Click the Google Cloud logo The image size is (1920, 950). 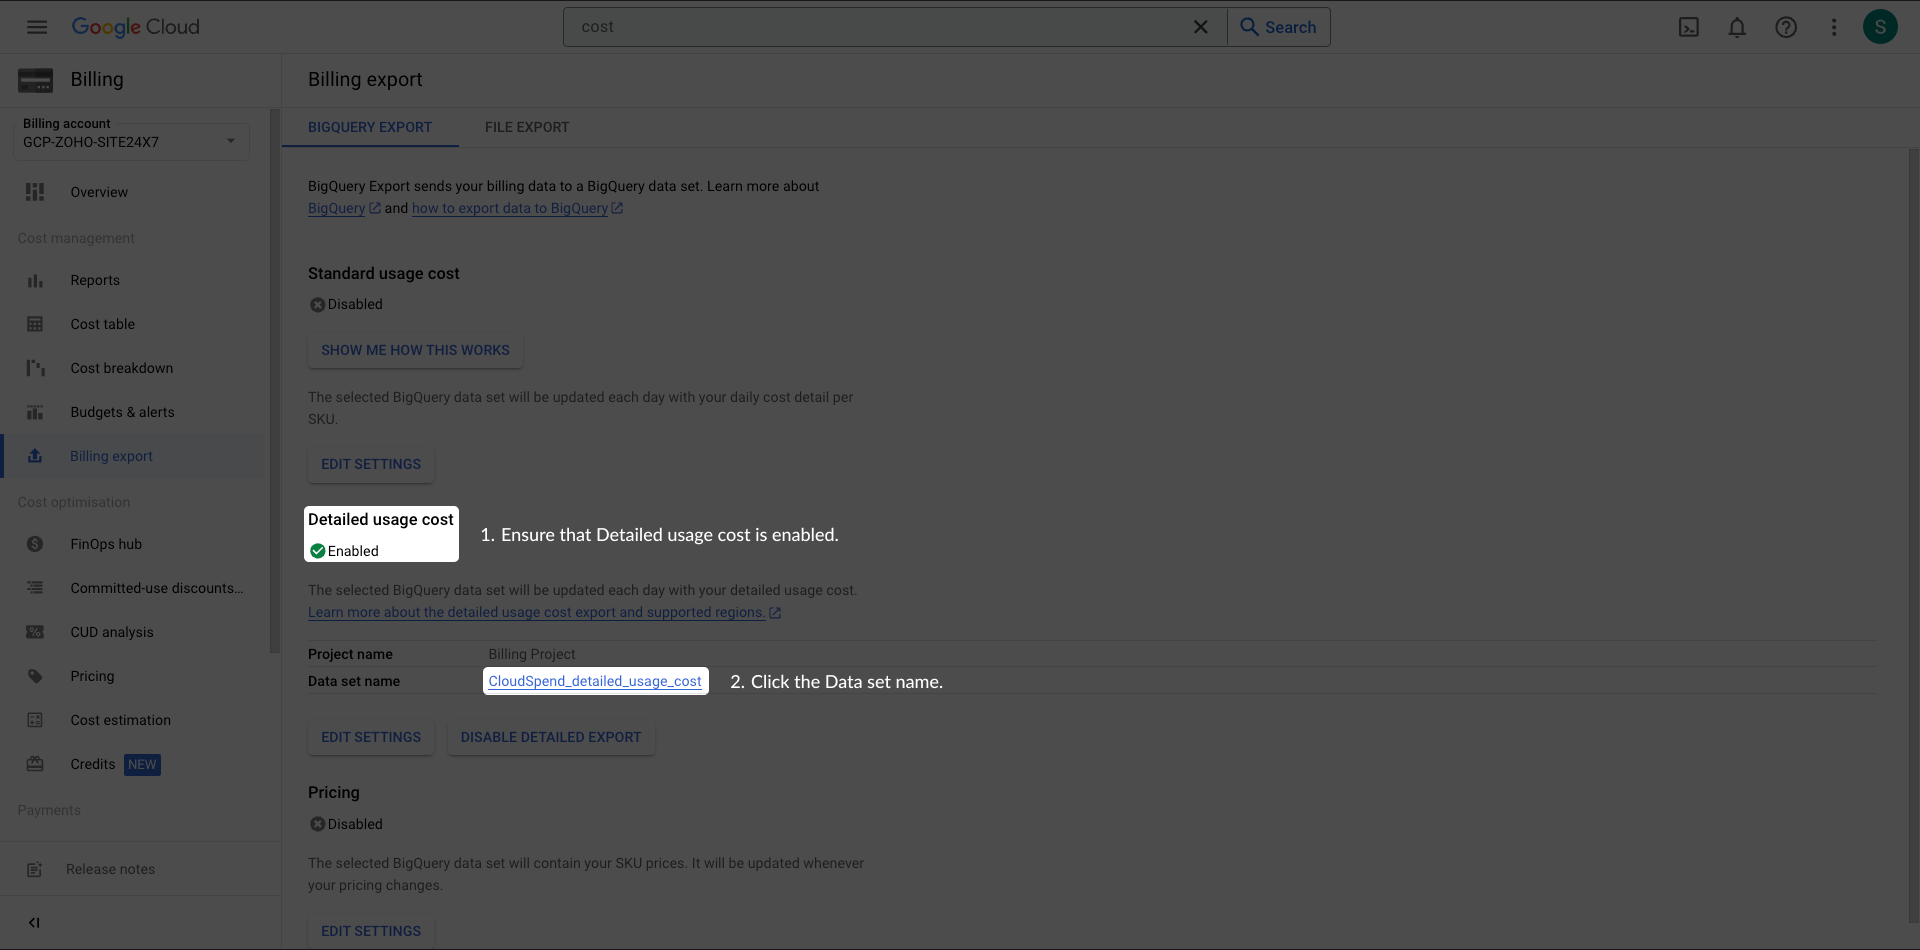pos(135,27)
